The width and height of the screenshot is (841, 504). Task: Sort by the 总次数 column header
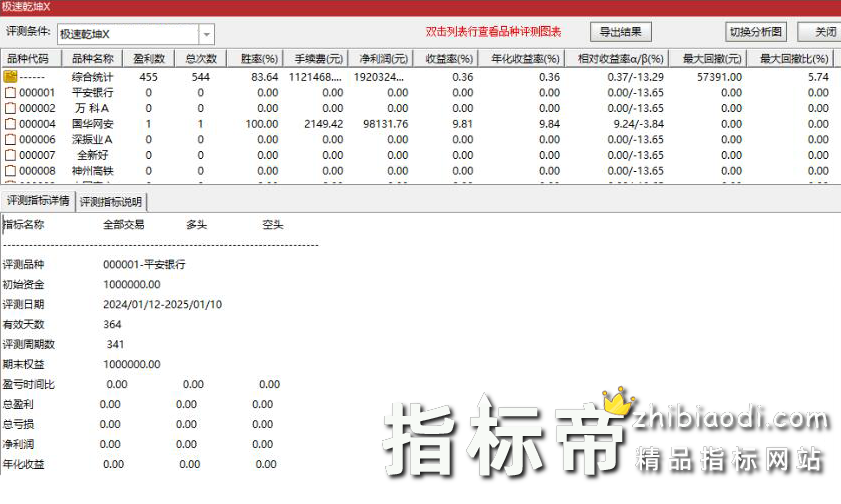tap(201, 58)
